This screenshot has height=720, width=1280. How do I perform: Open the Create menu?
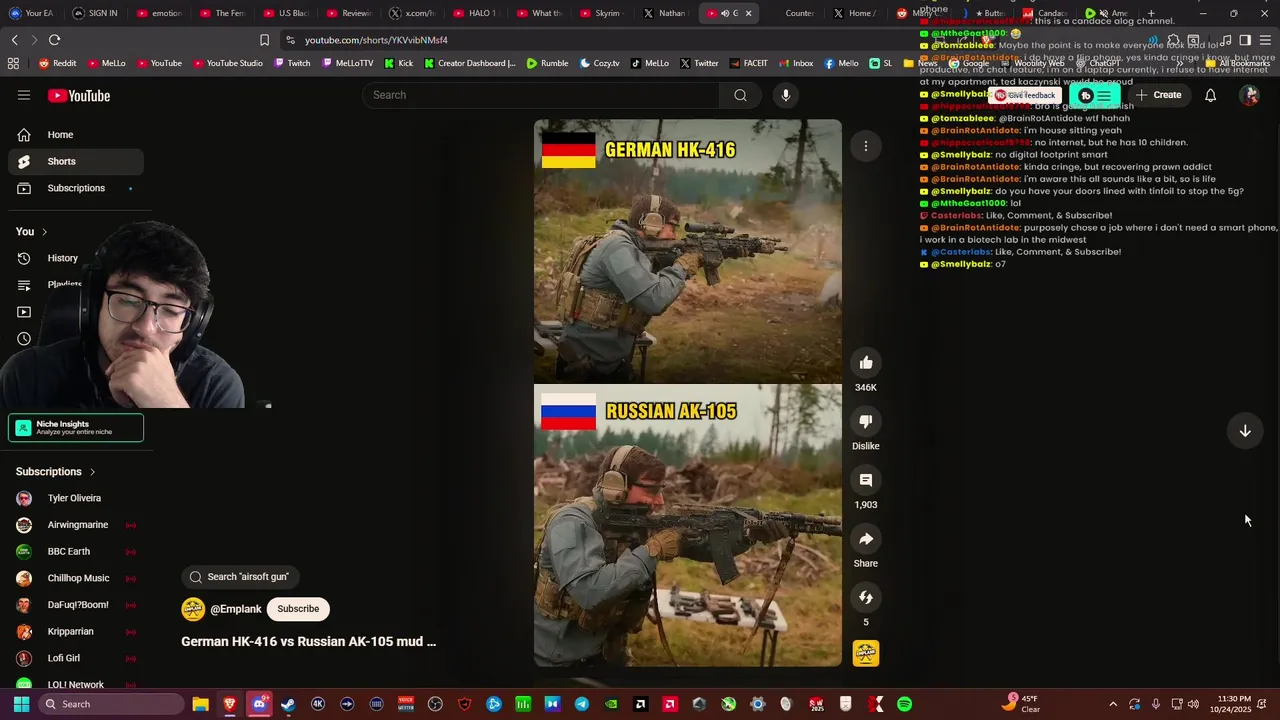1158,95
